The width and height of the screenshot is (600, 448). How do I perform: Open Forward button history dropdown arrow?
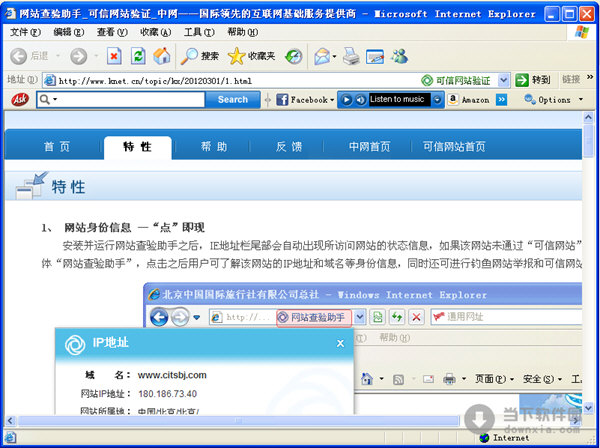(x=96, y=56)
